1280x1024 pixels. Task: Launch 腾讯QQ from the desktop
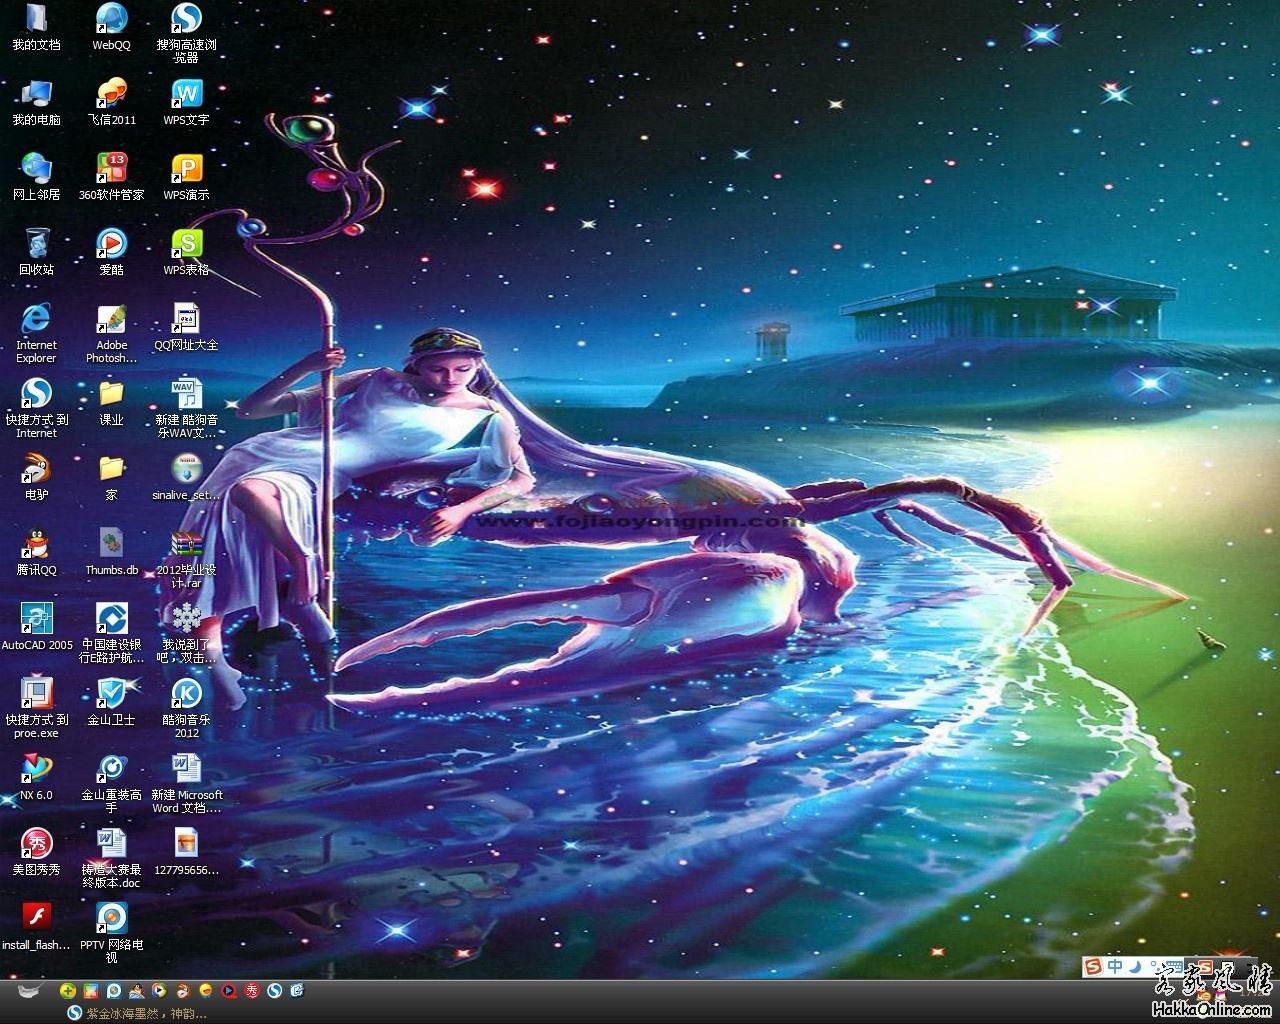pyautogui.click(x=36, y=552)
